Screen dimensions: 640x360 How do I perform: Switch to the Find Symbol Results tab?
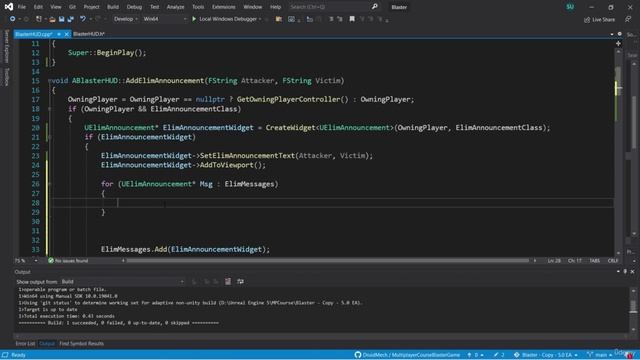pyautogui.click(x=82, y=344)
